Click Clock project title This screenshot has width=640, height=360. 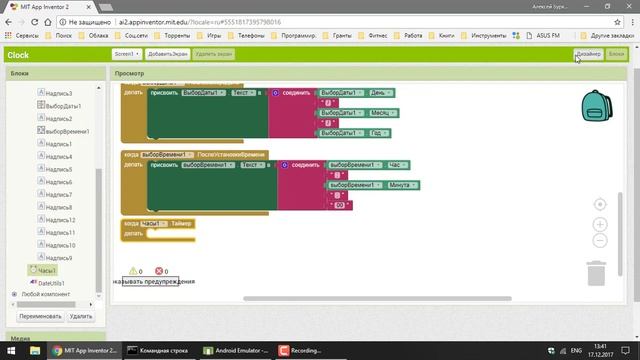coord(18,55)
